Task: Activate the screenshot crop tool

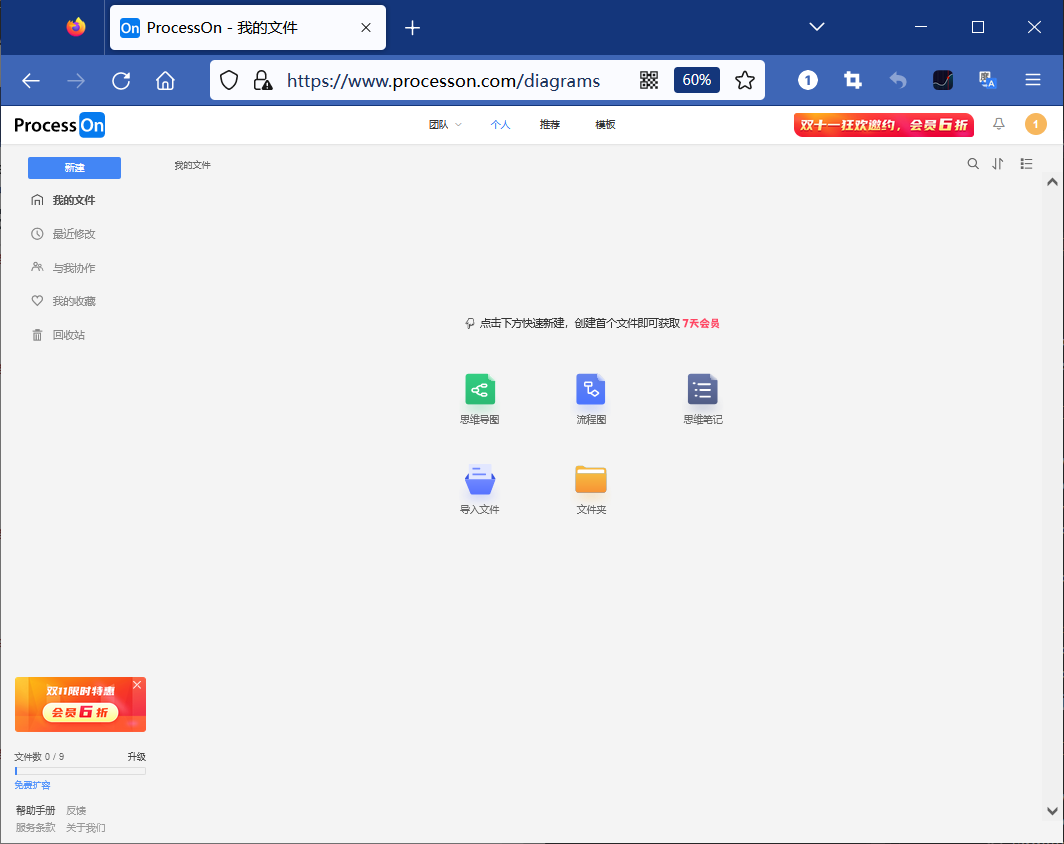Action: [853, 81]
